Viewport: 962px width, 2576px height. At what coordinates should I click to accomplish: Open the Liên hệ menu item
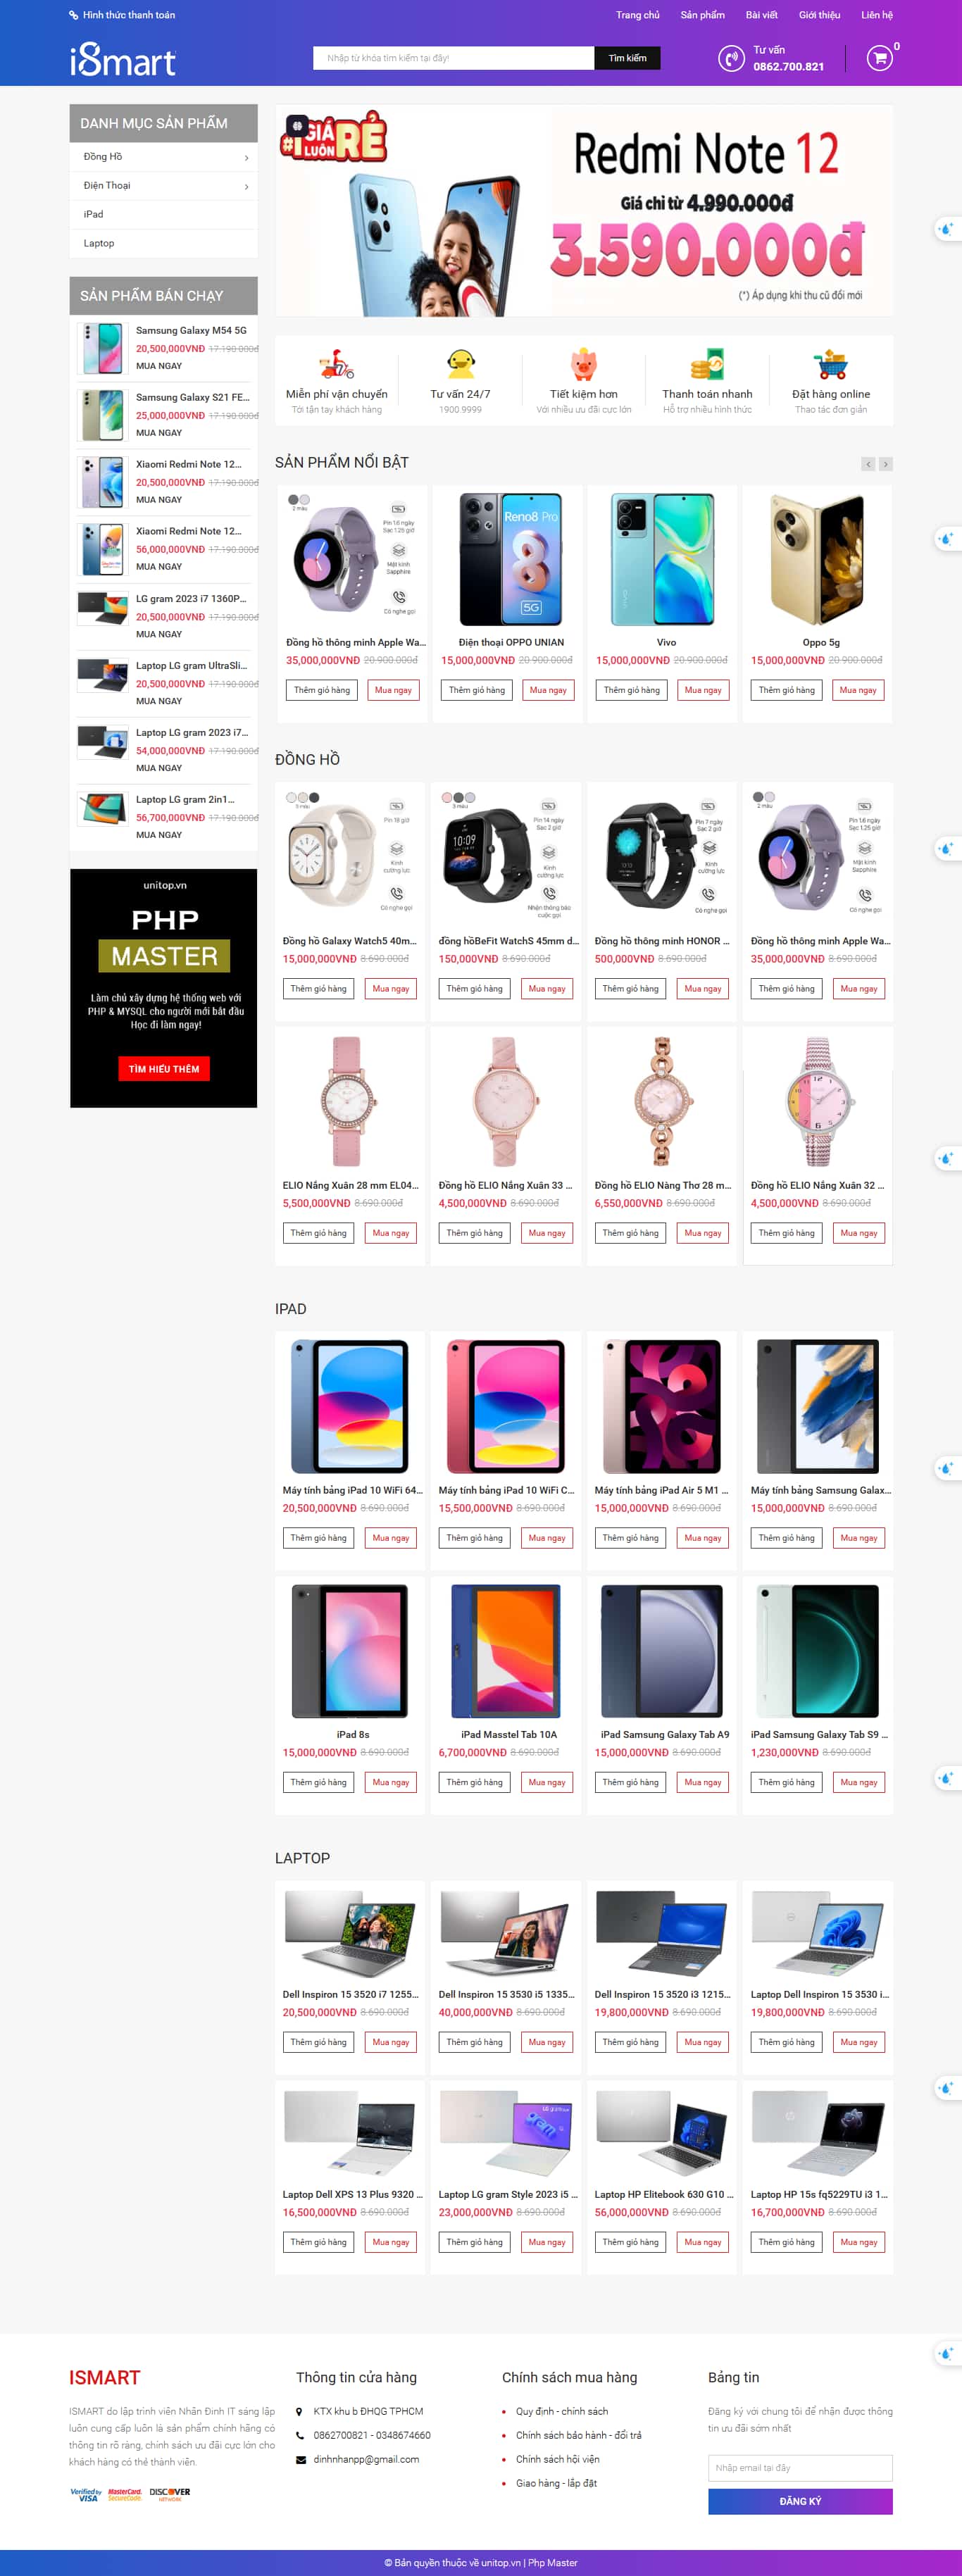click(877, 15)
